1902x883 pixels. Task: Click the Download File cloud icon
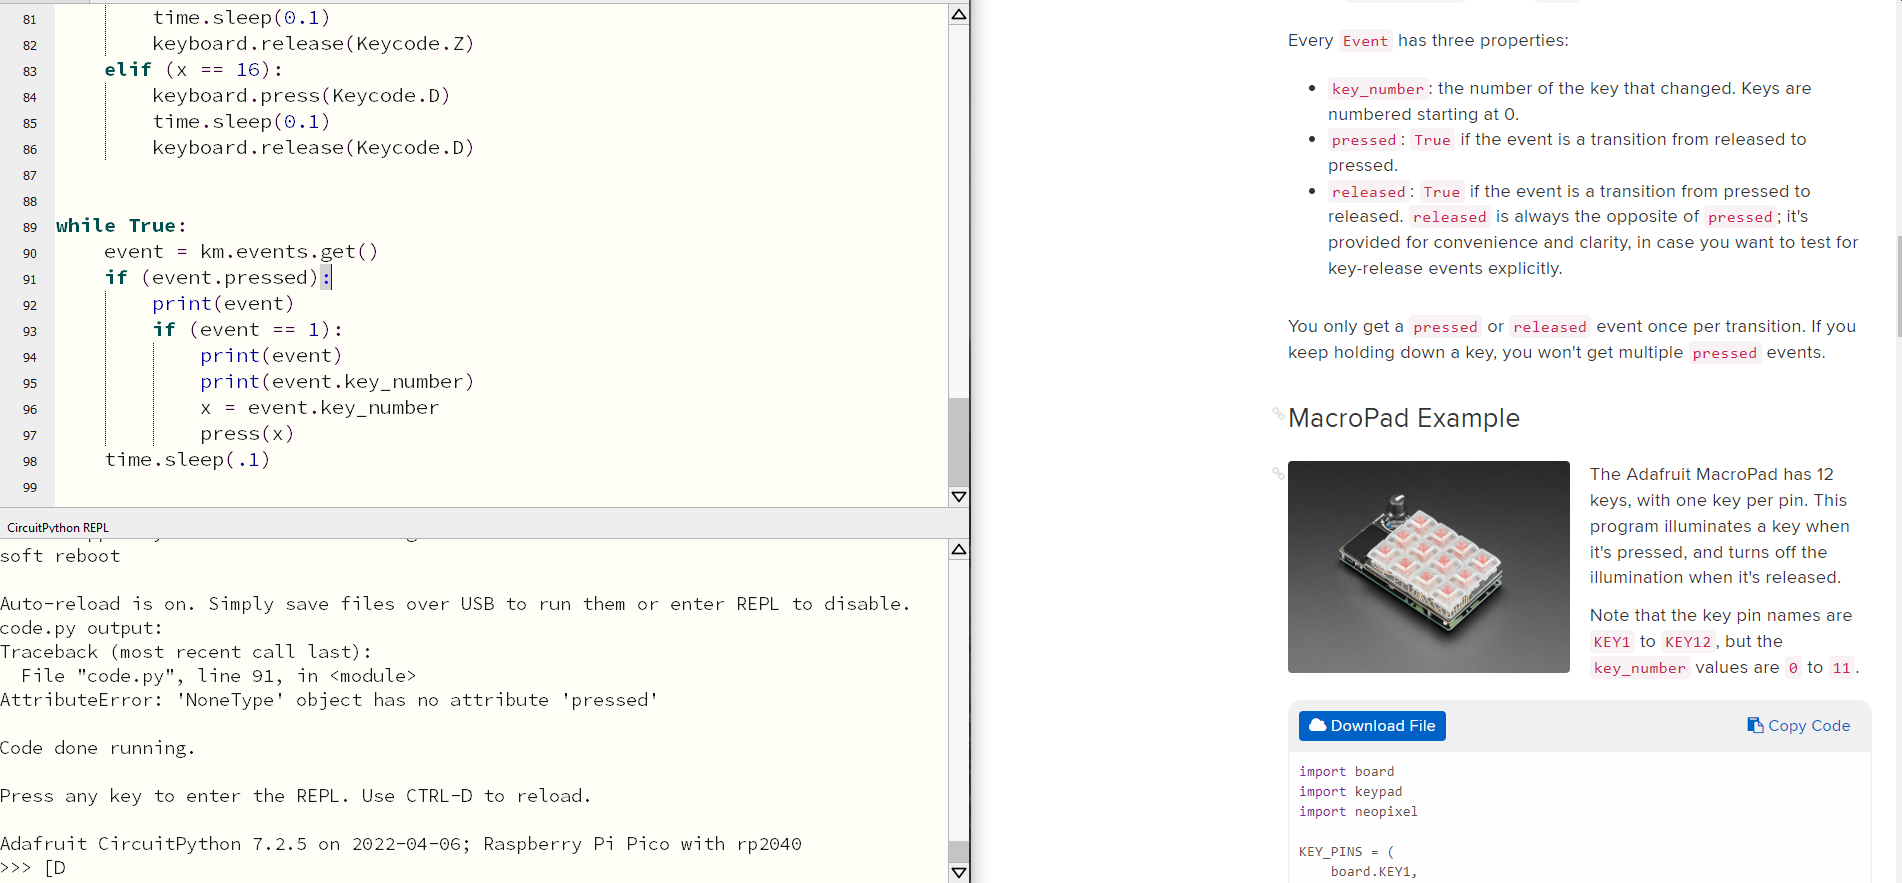click(x=1317, y=725)
